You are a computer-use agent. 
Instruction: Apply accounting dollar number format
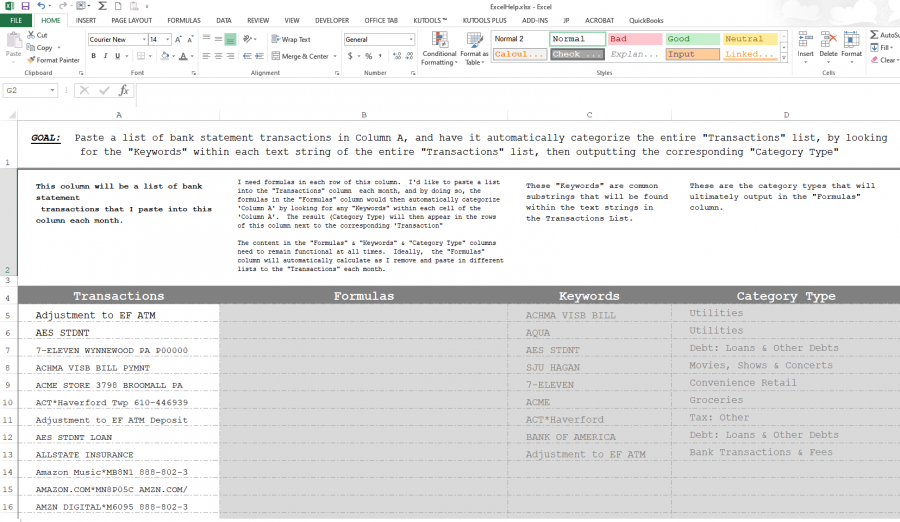click(350, 56)
